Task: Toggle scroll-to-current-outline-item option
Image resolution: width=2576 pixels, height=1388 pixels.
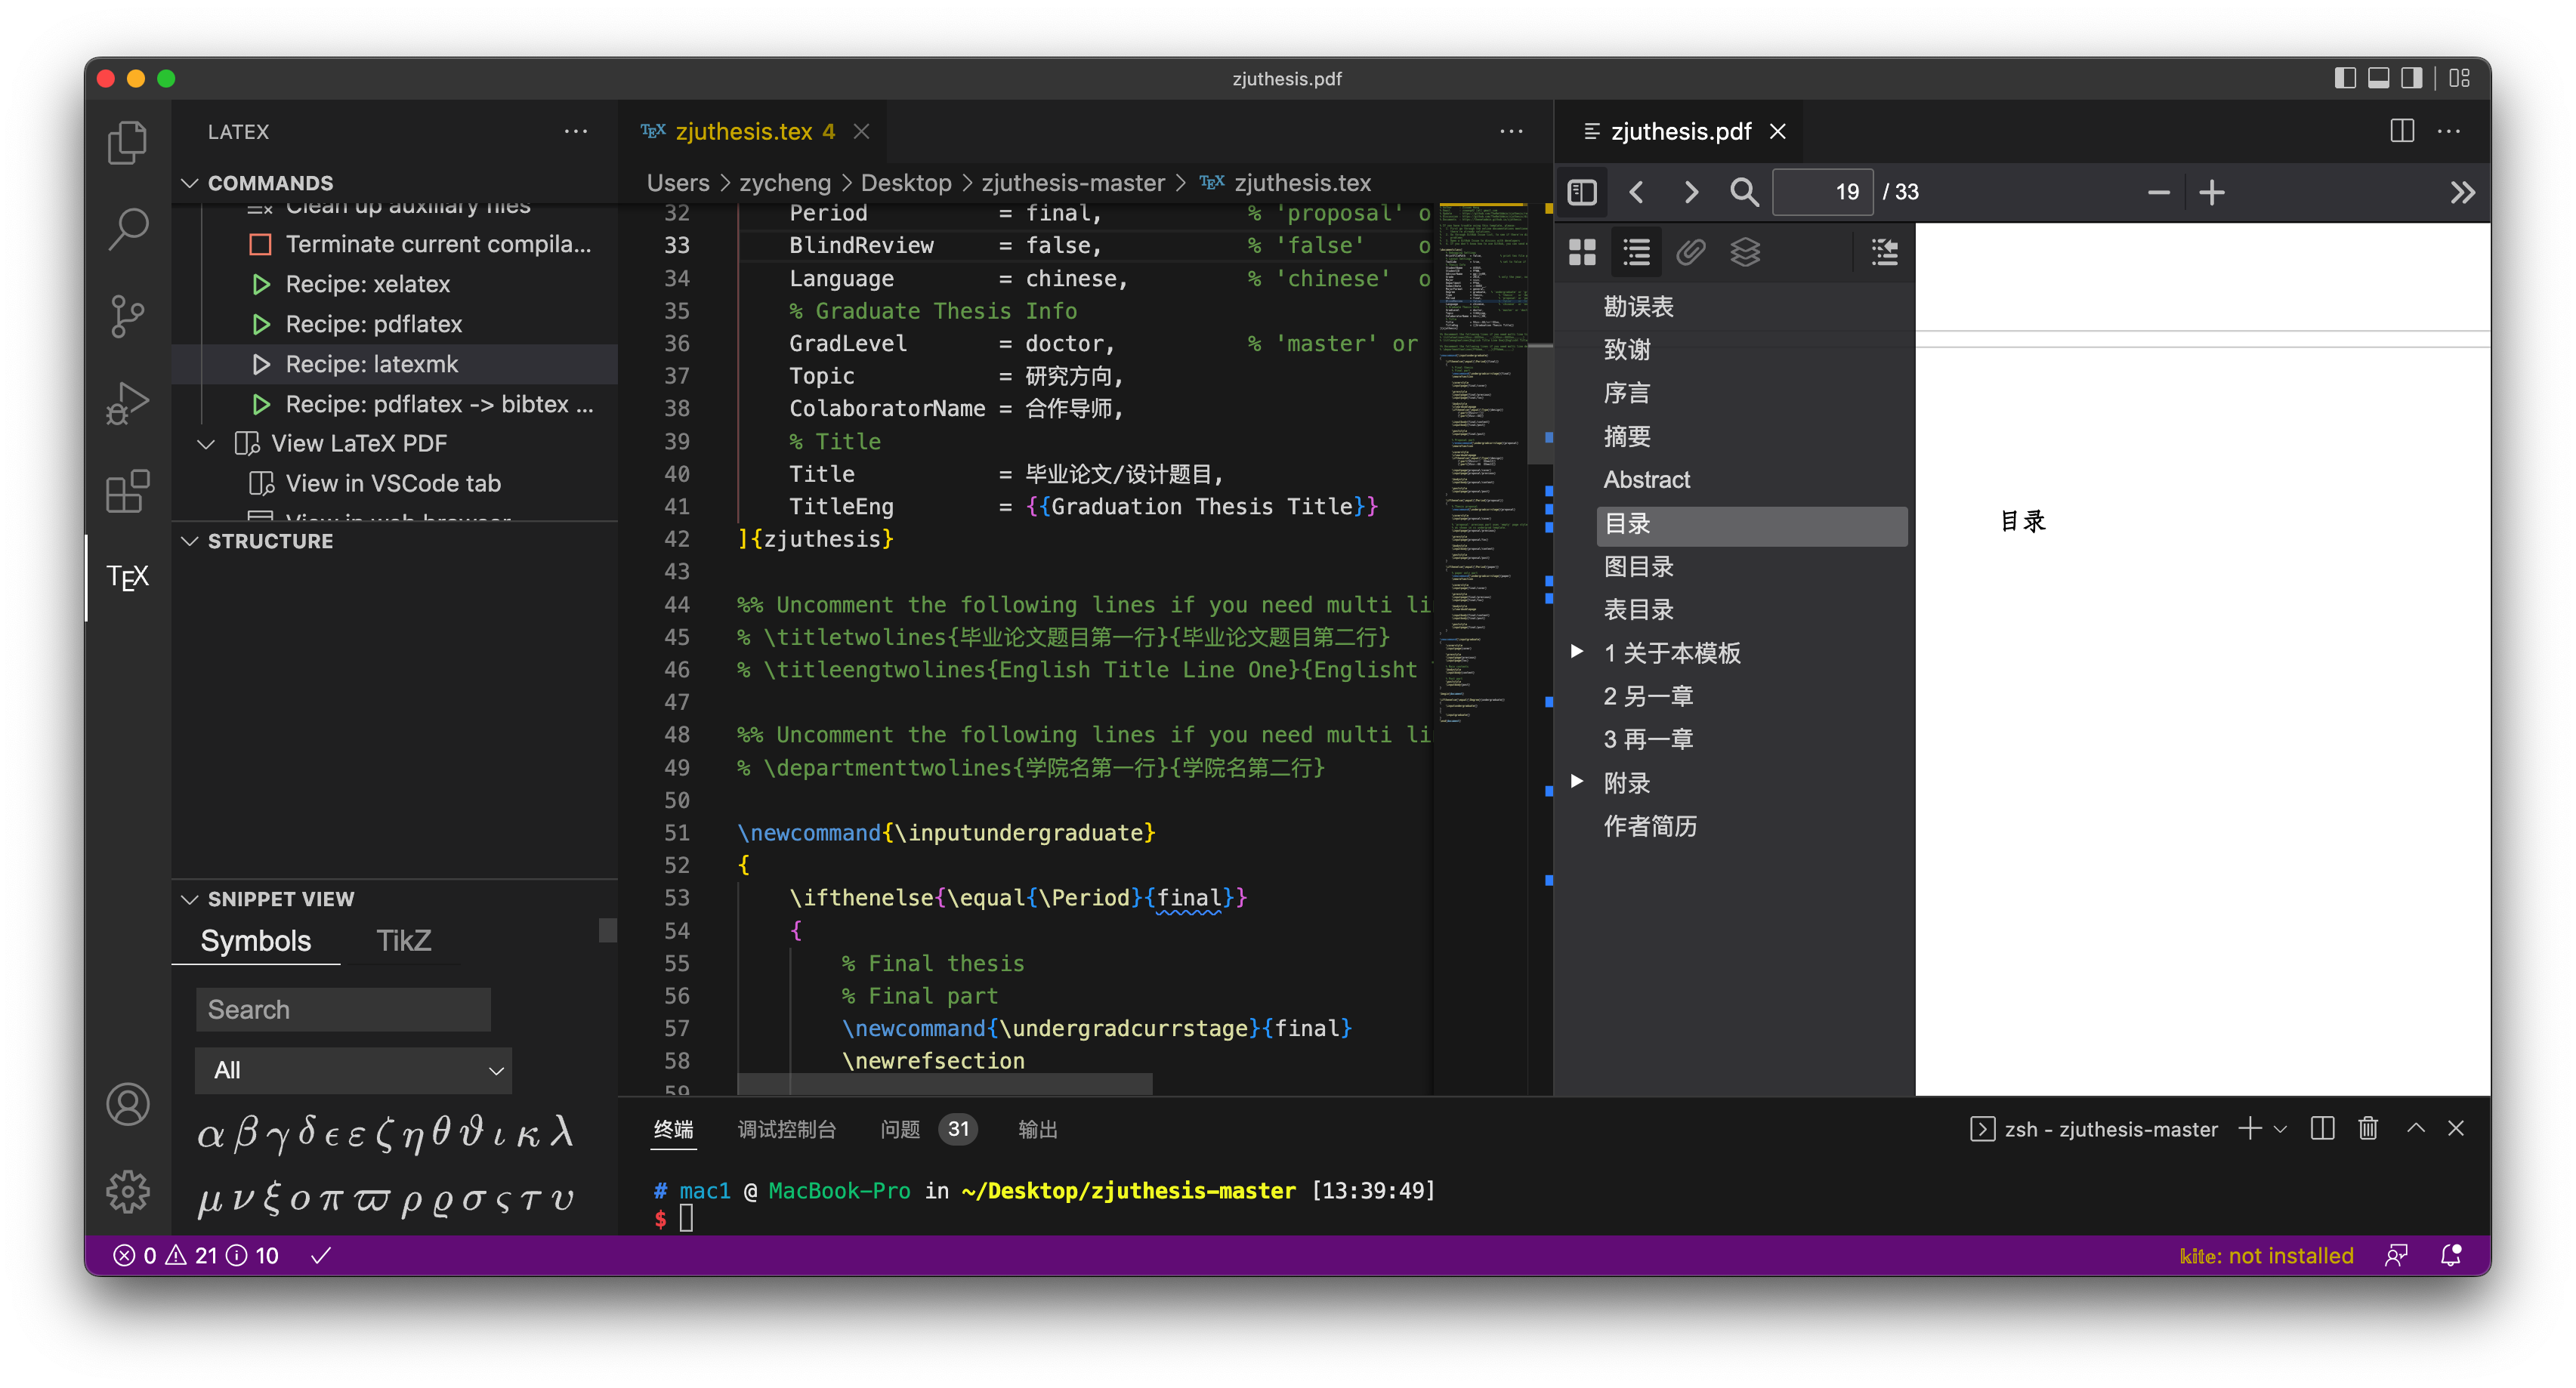Action: 1884,252
